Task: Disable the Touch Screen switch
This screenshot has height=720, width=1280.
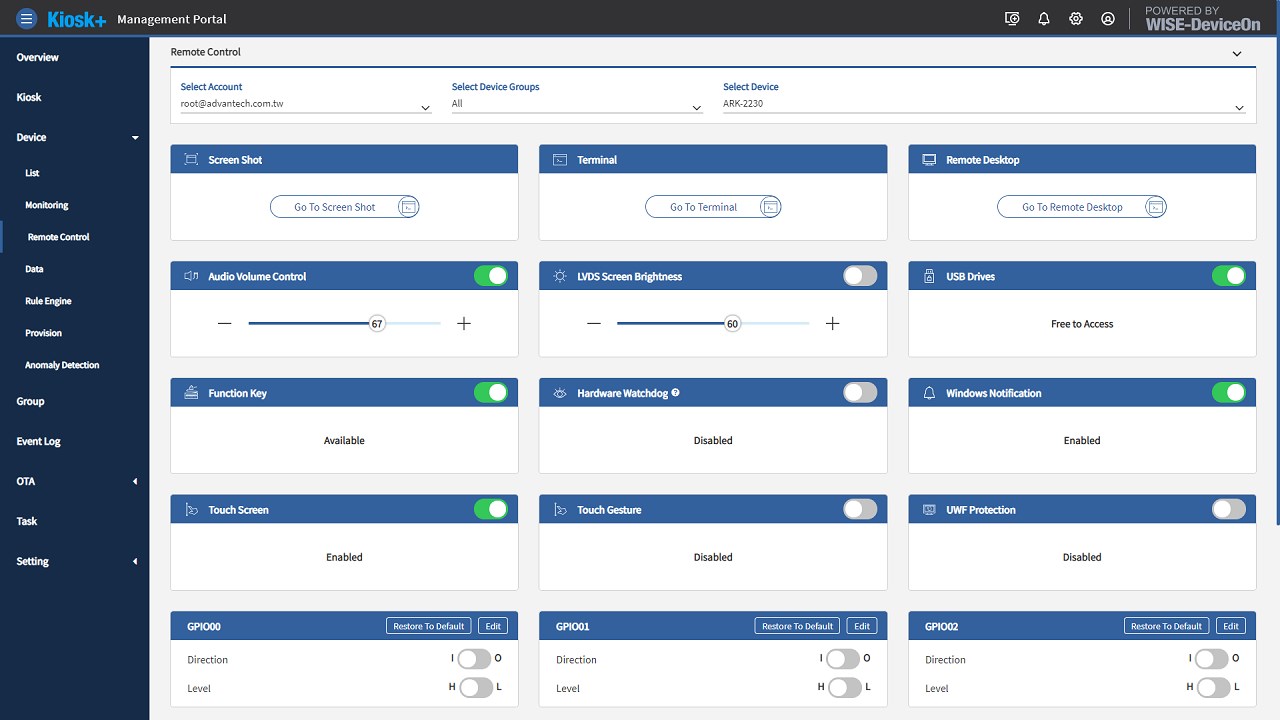Action: pos(491,510)
